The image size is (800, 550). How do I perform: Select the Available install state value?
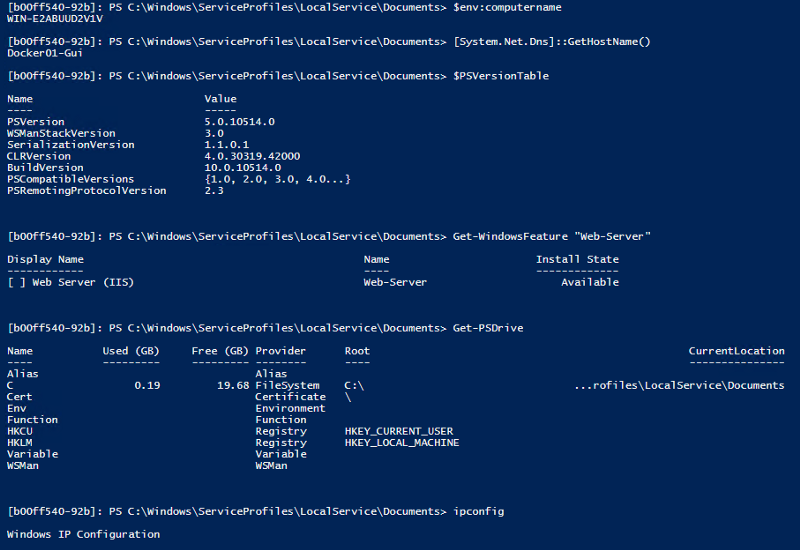pos(589,282)
